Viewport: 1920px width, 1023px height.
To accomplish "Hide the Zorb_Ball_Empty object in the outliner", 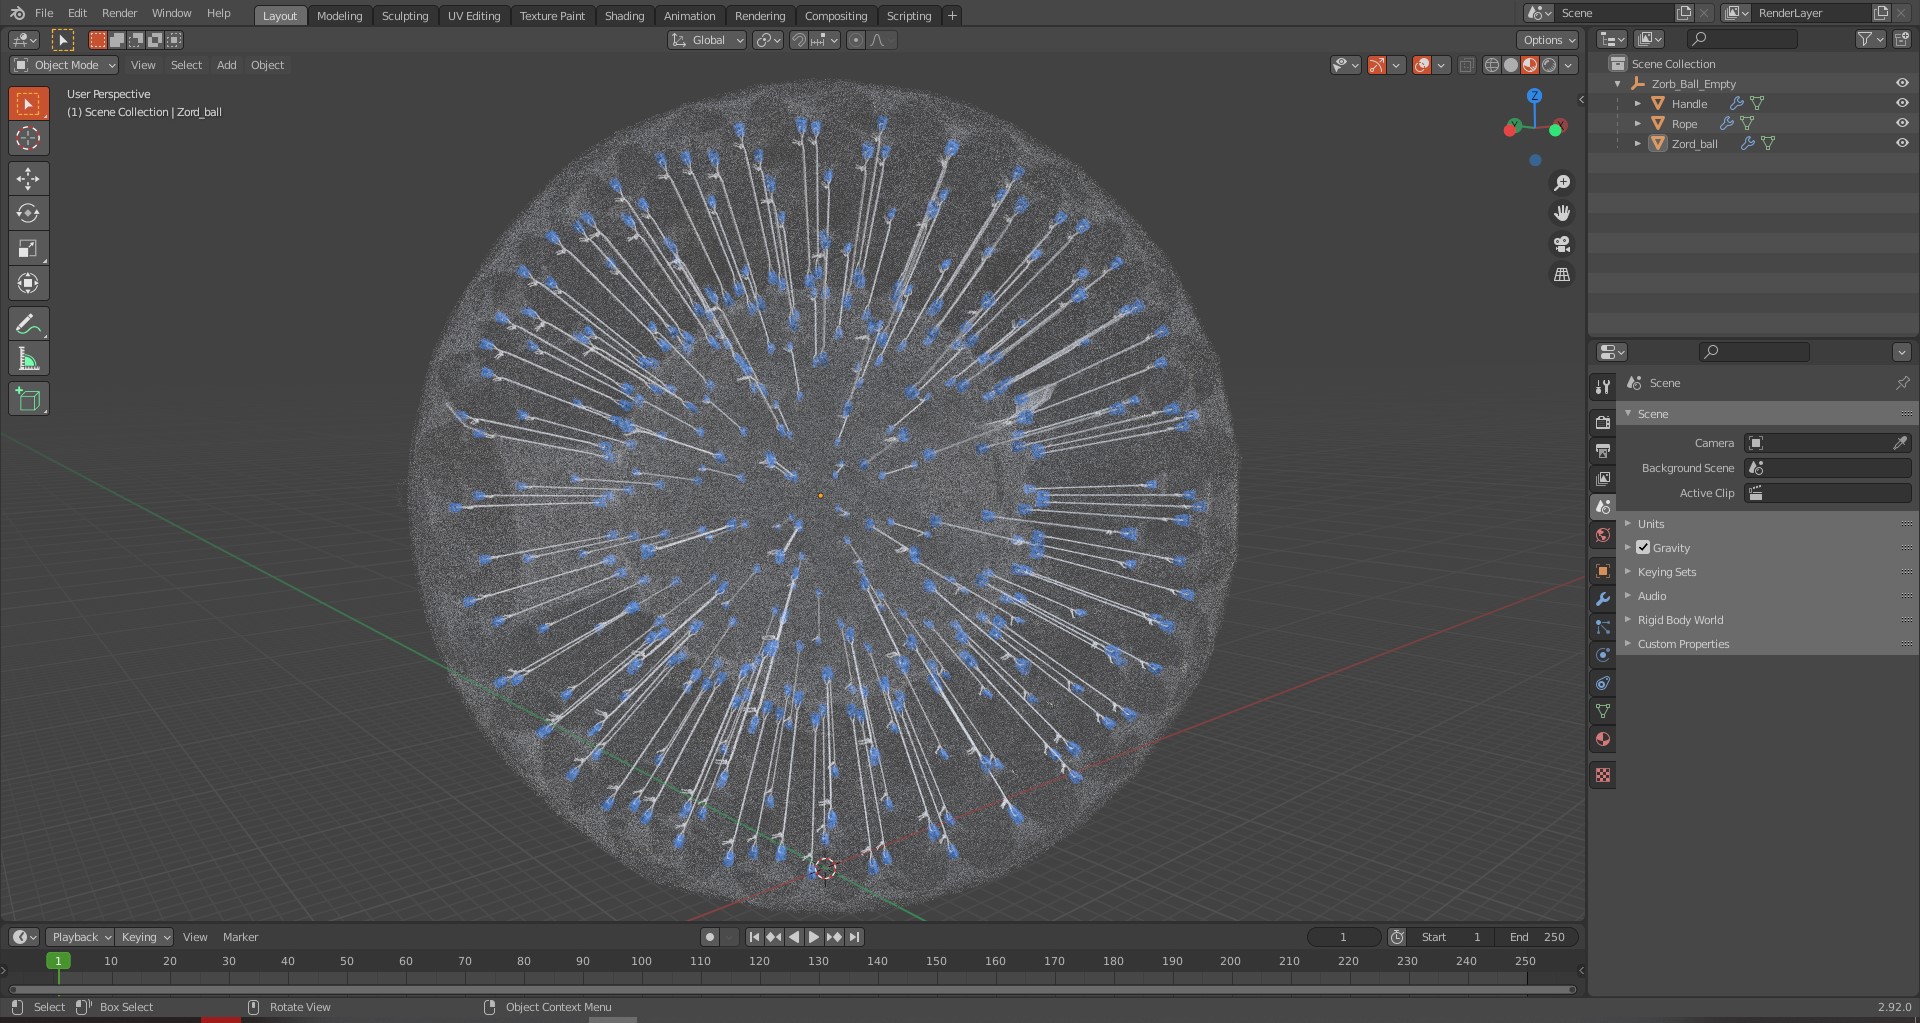I will pyautogui.click(x=1902, y=83).
